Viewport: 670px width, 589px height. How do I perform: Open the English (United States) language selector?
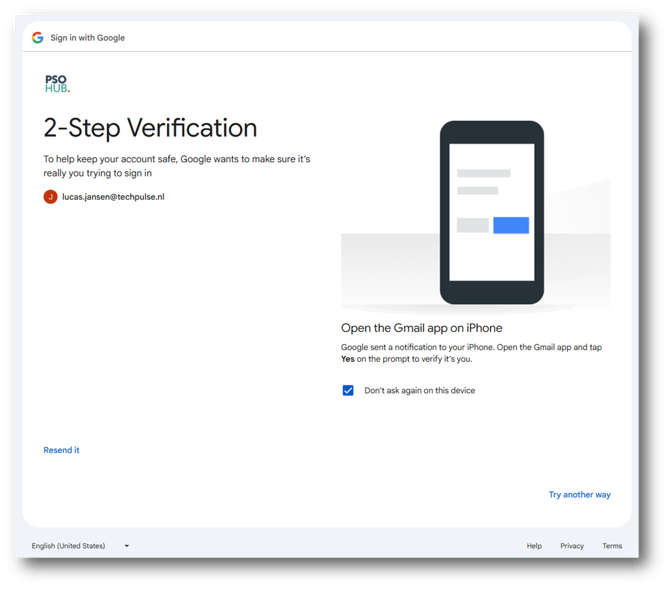click(69, 546)
